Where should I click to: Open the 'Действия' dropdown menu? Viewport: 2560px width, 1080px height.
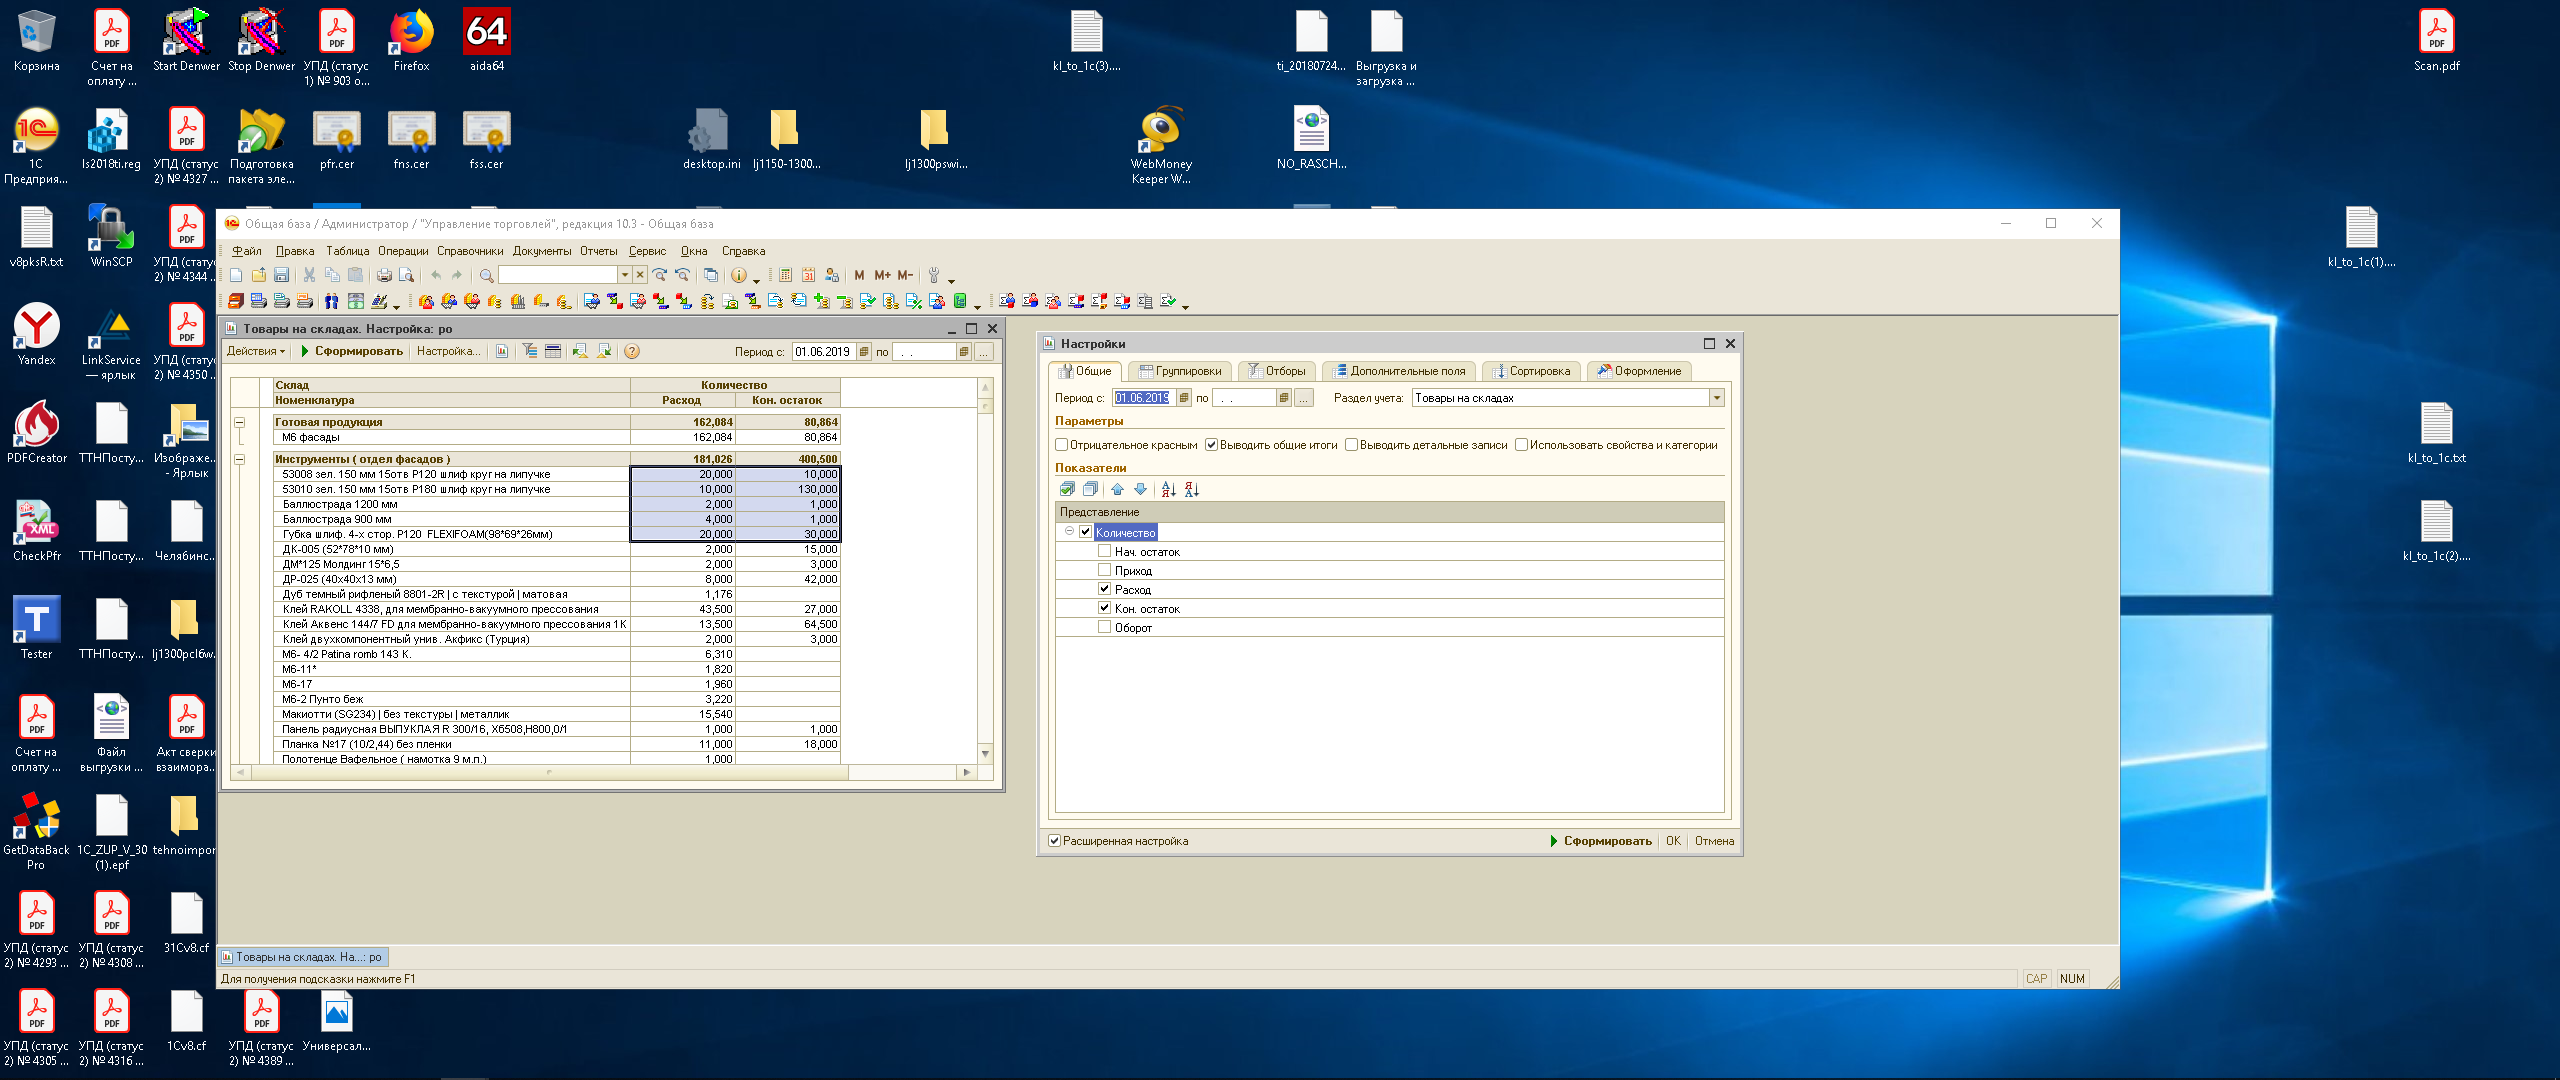tap(256, 351)
